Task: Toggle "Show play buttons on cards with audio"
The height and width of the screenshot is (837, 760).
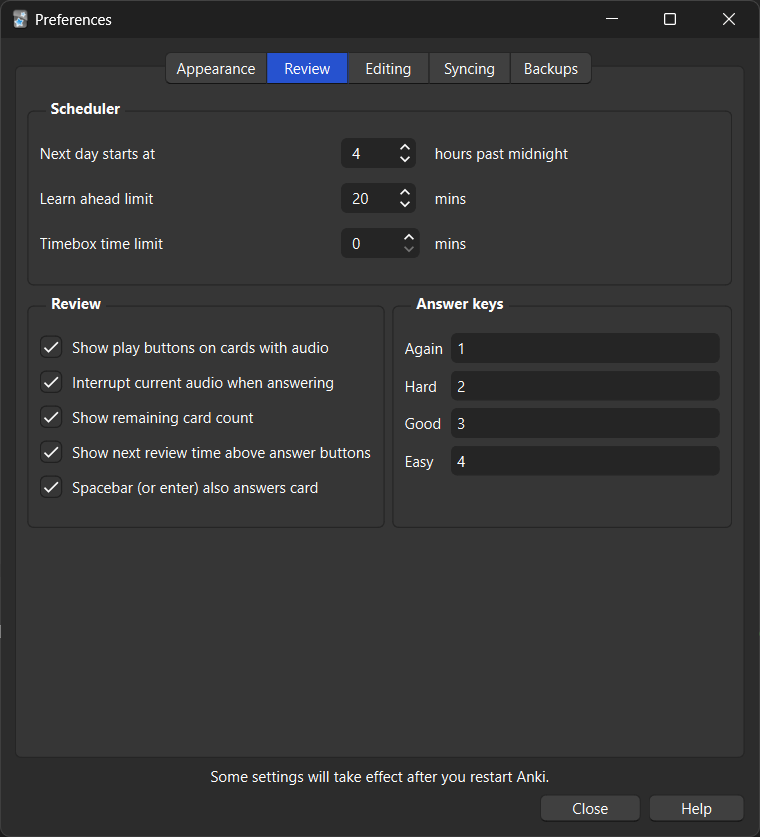Action: coord(51,347)
